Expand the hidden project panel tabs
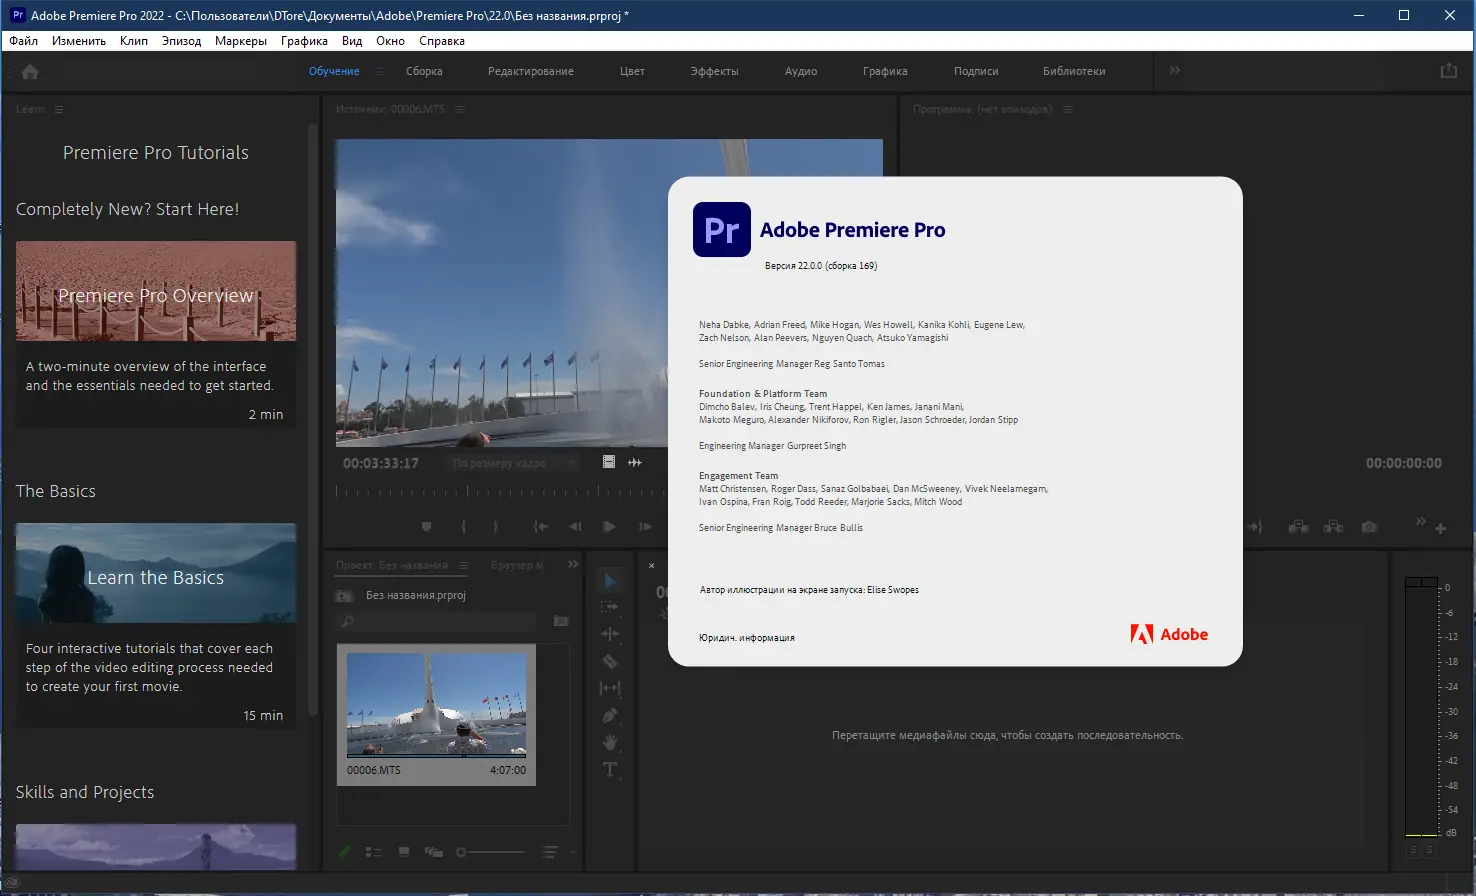The image size is (1476, 896). [573, 565]
